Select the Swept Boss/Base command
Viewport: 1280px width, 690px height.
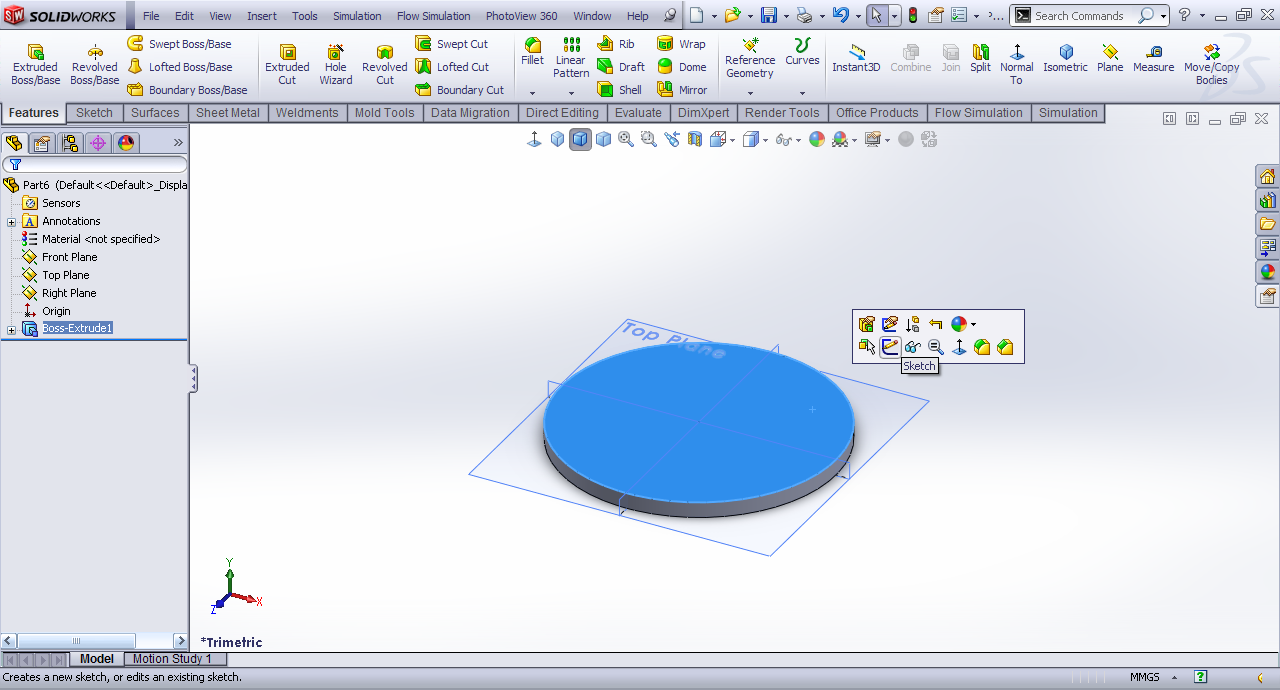(x=179, y=44)
